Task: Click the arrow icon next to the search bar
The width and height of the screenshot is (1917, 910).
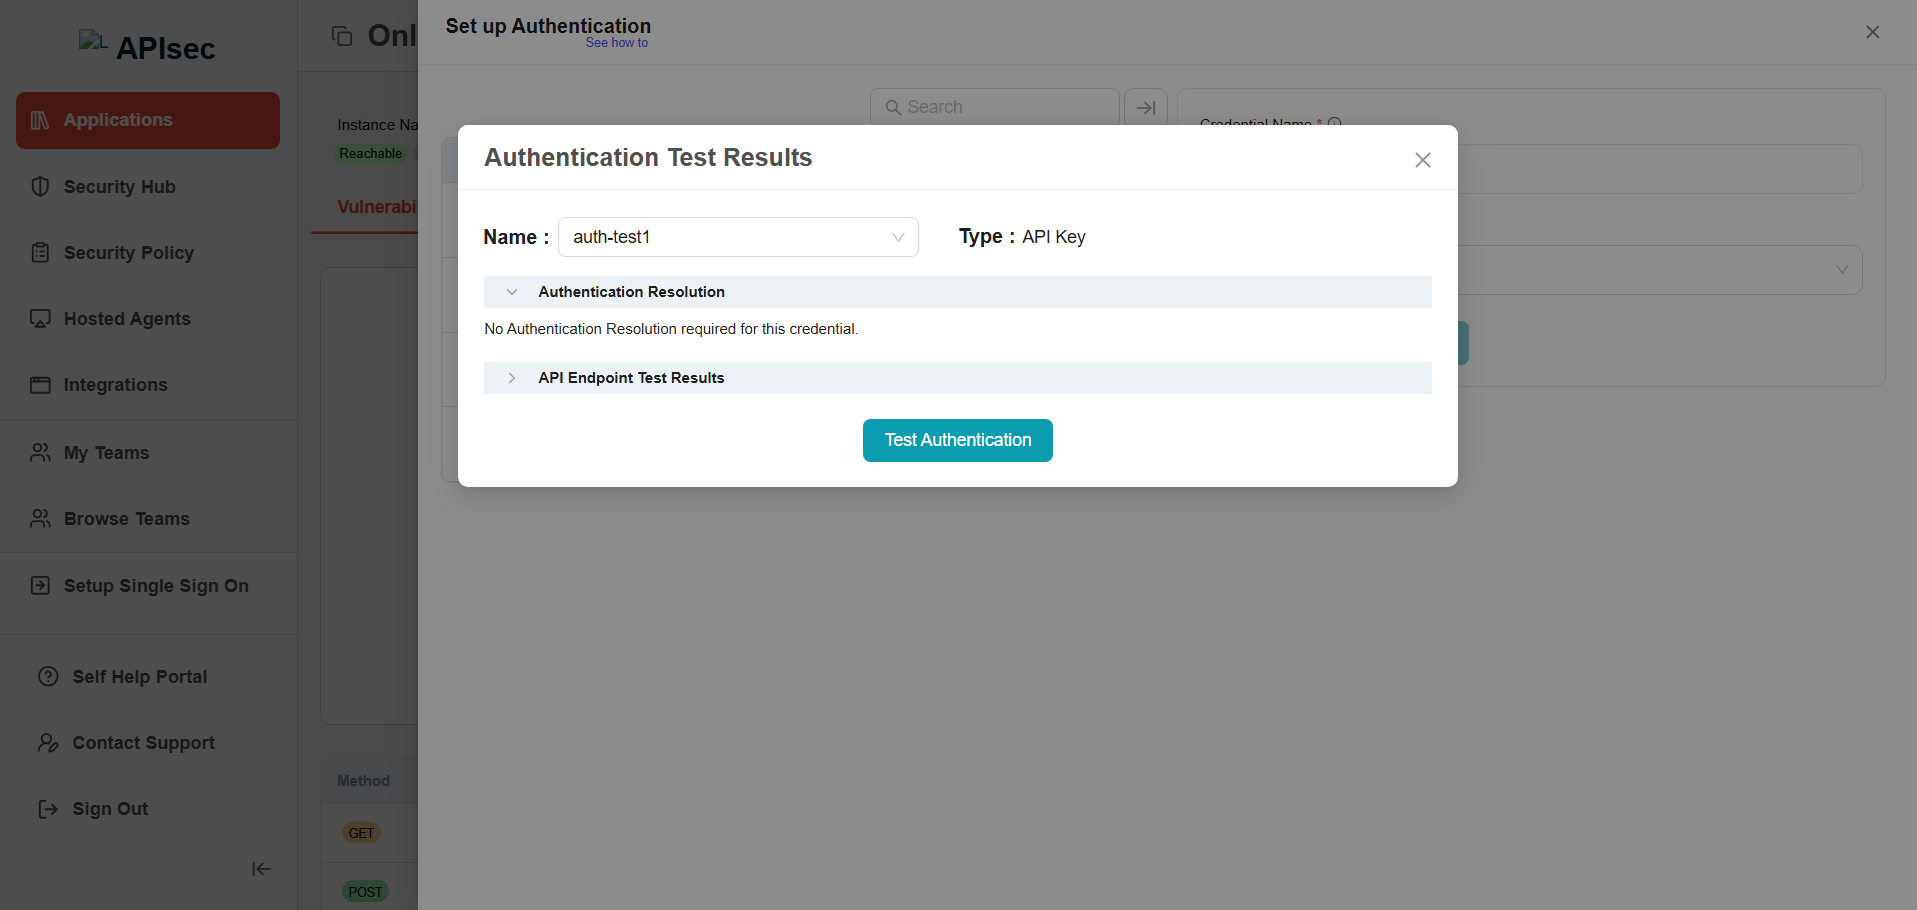Action: click(x=1144, y=107)
